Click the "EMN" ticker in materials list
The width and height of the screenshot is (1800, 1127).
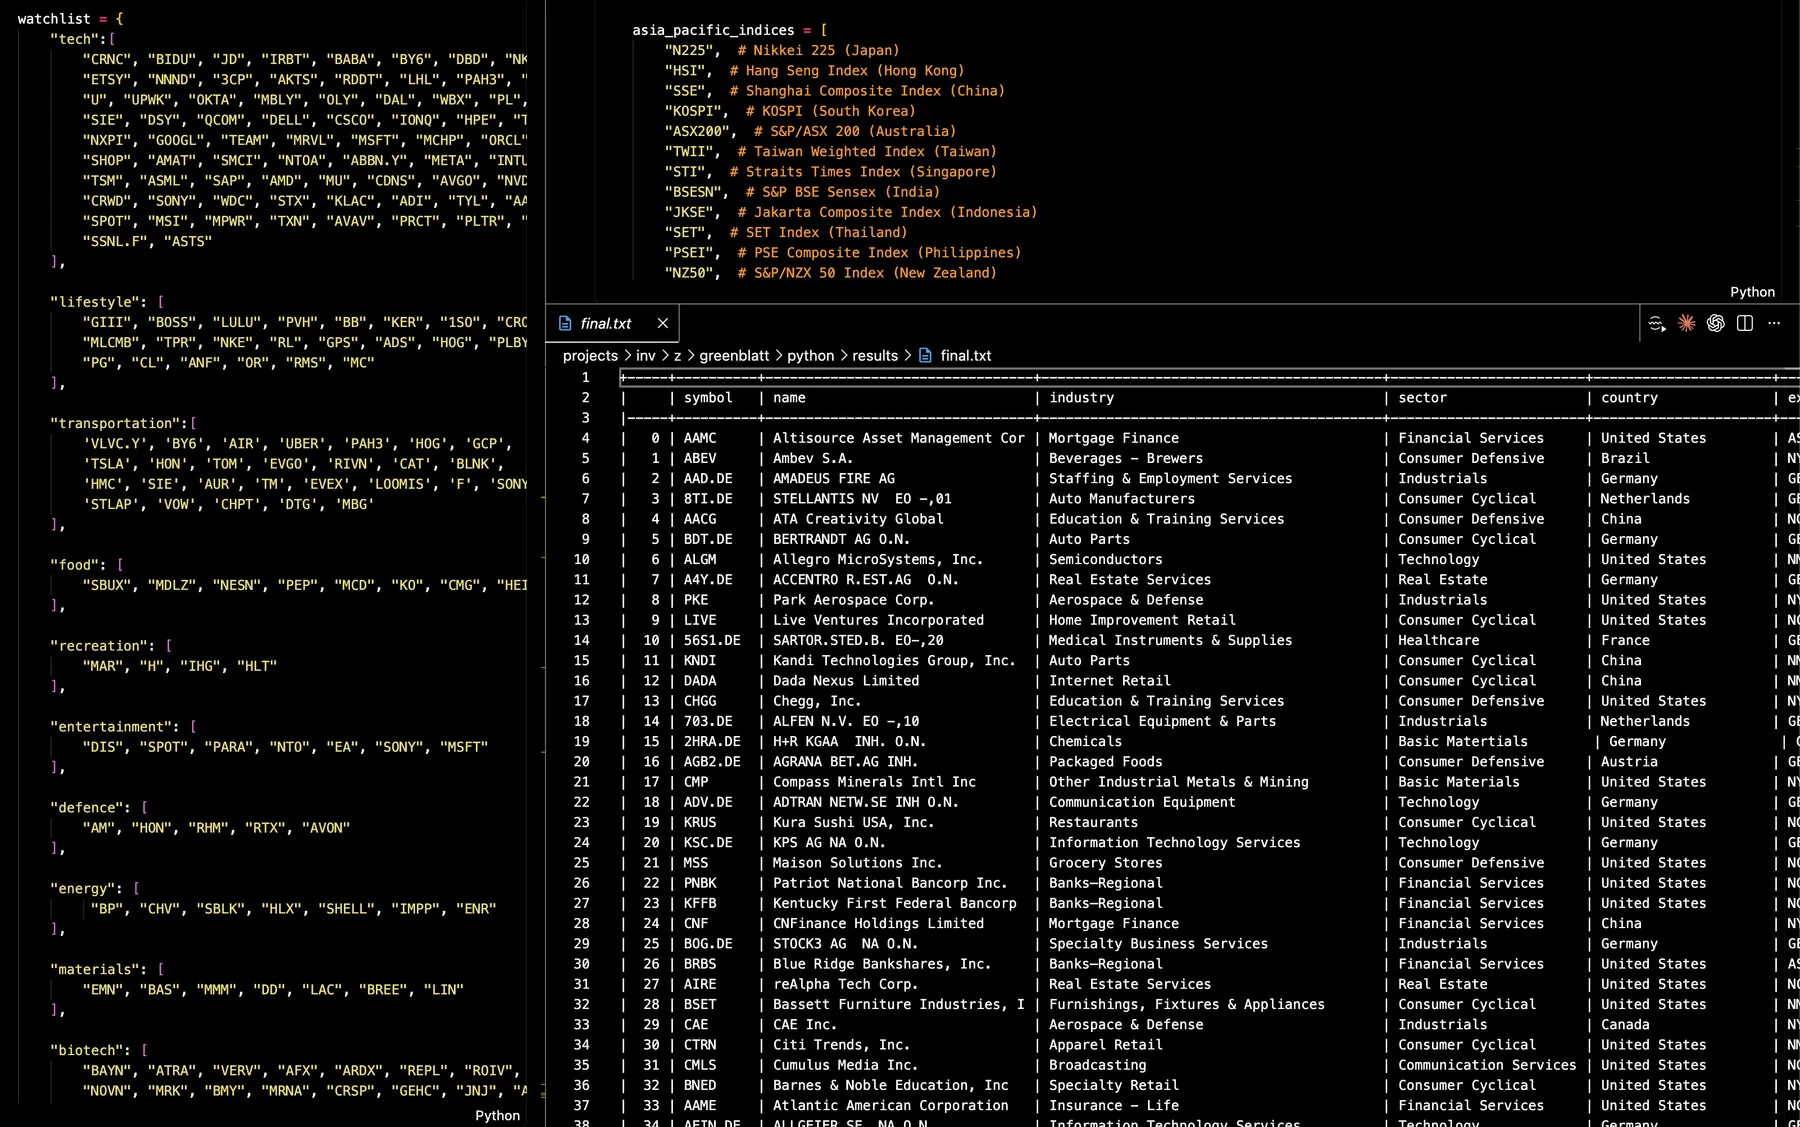103,989
